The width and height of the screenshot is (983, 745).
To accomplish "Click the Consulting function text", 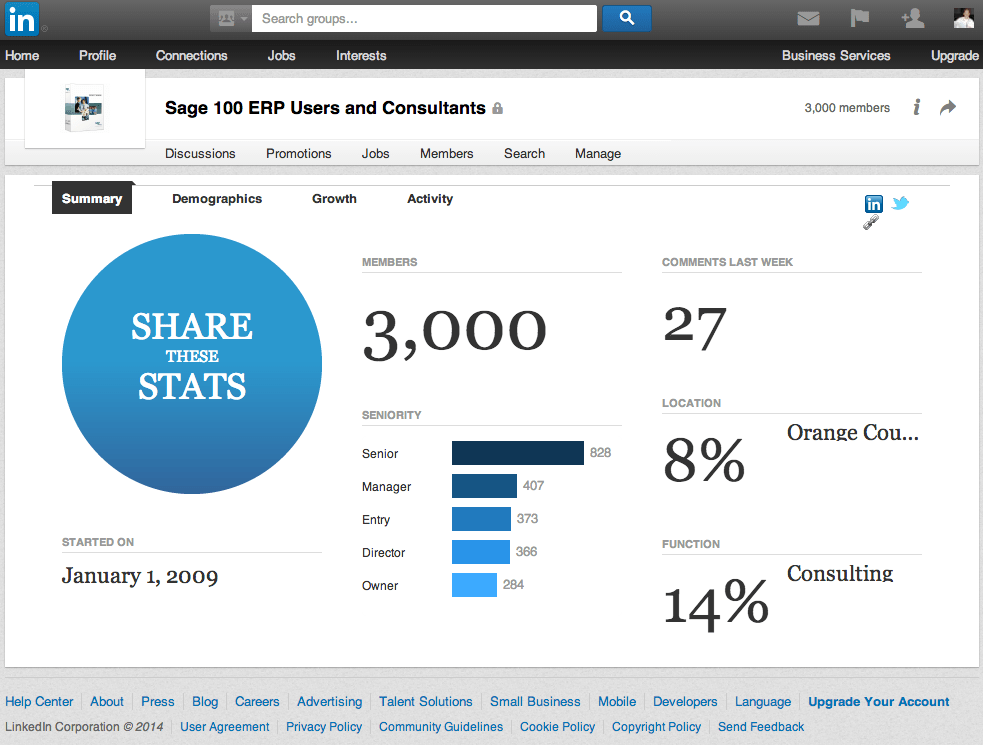I will 840,573.
